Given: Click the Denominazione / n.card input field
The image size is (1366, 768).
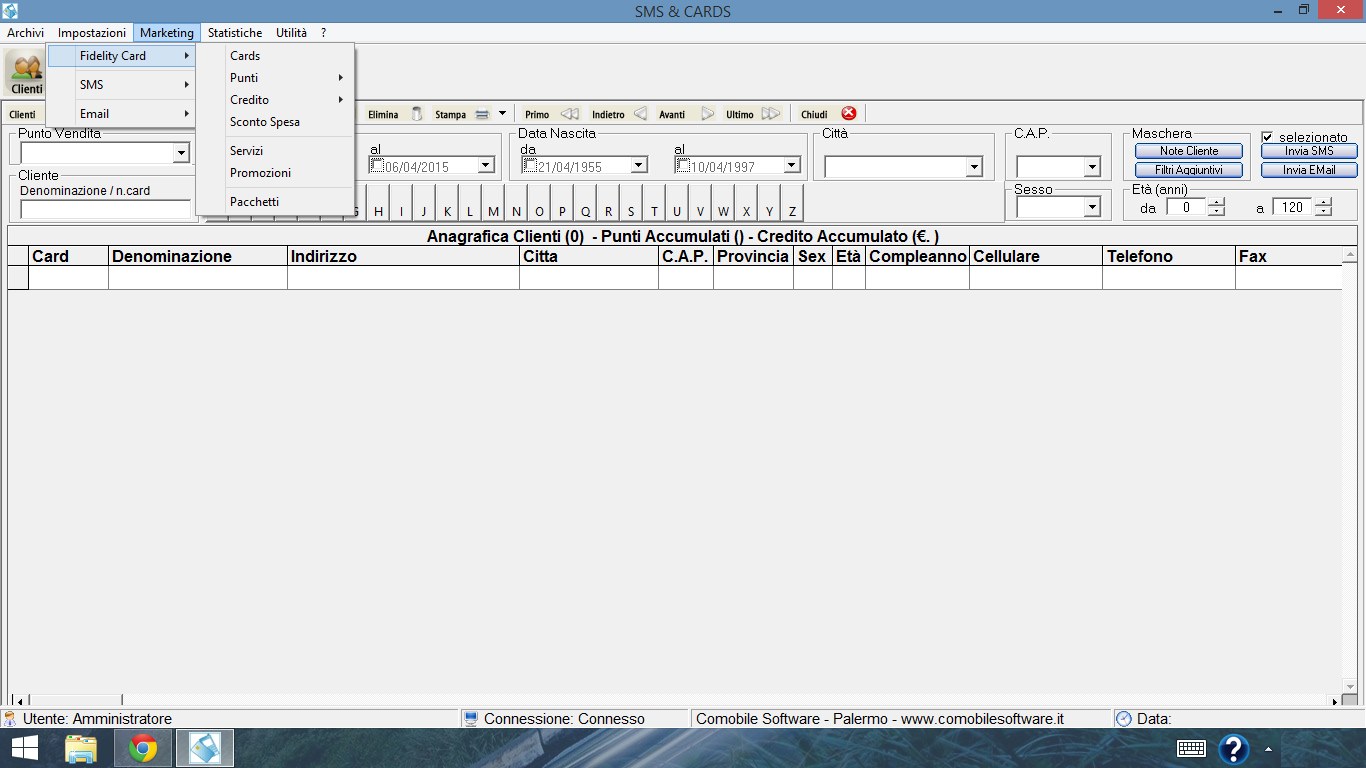Looking at the screenshot, I should click(106, 210).
